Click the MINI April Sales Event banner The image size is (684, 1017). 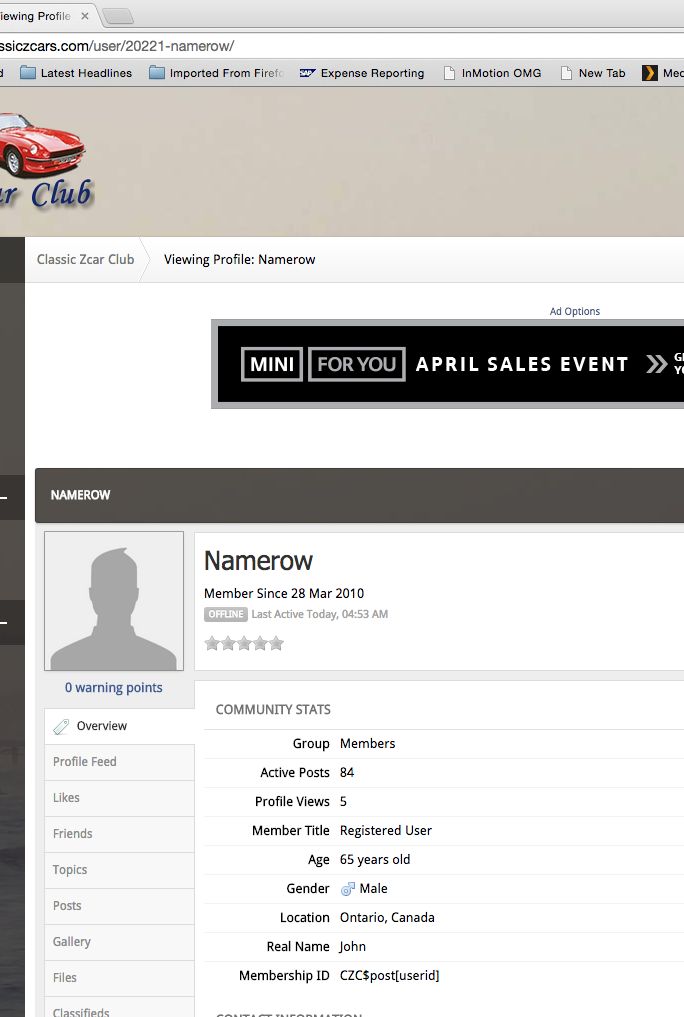(x=447, y=364)
